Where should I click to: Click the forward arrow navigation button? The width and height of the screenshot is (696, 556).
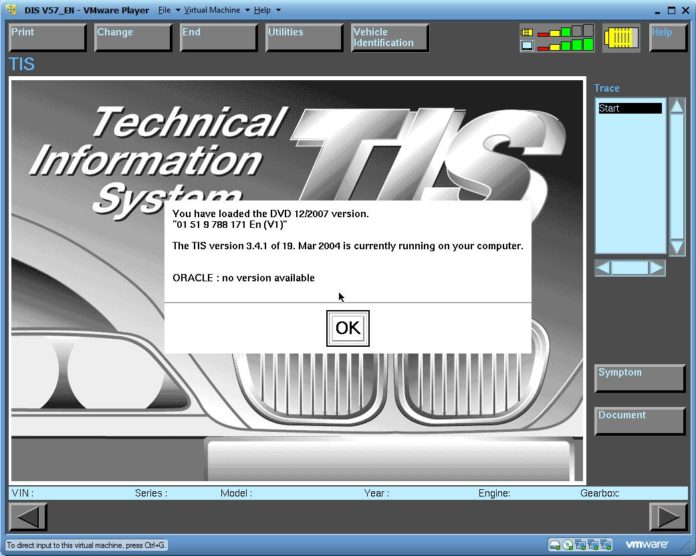668,517
